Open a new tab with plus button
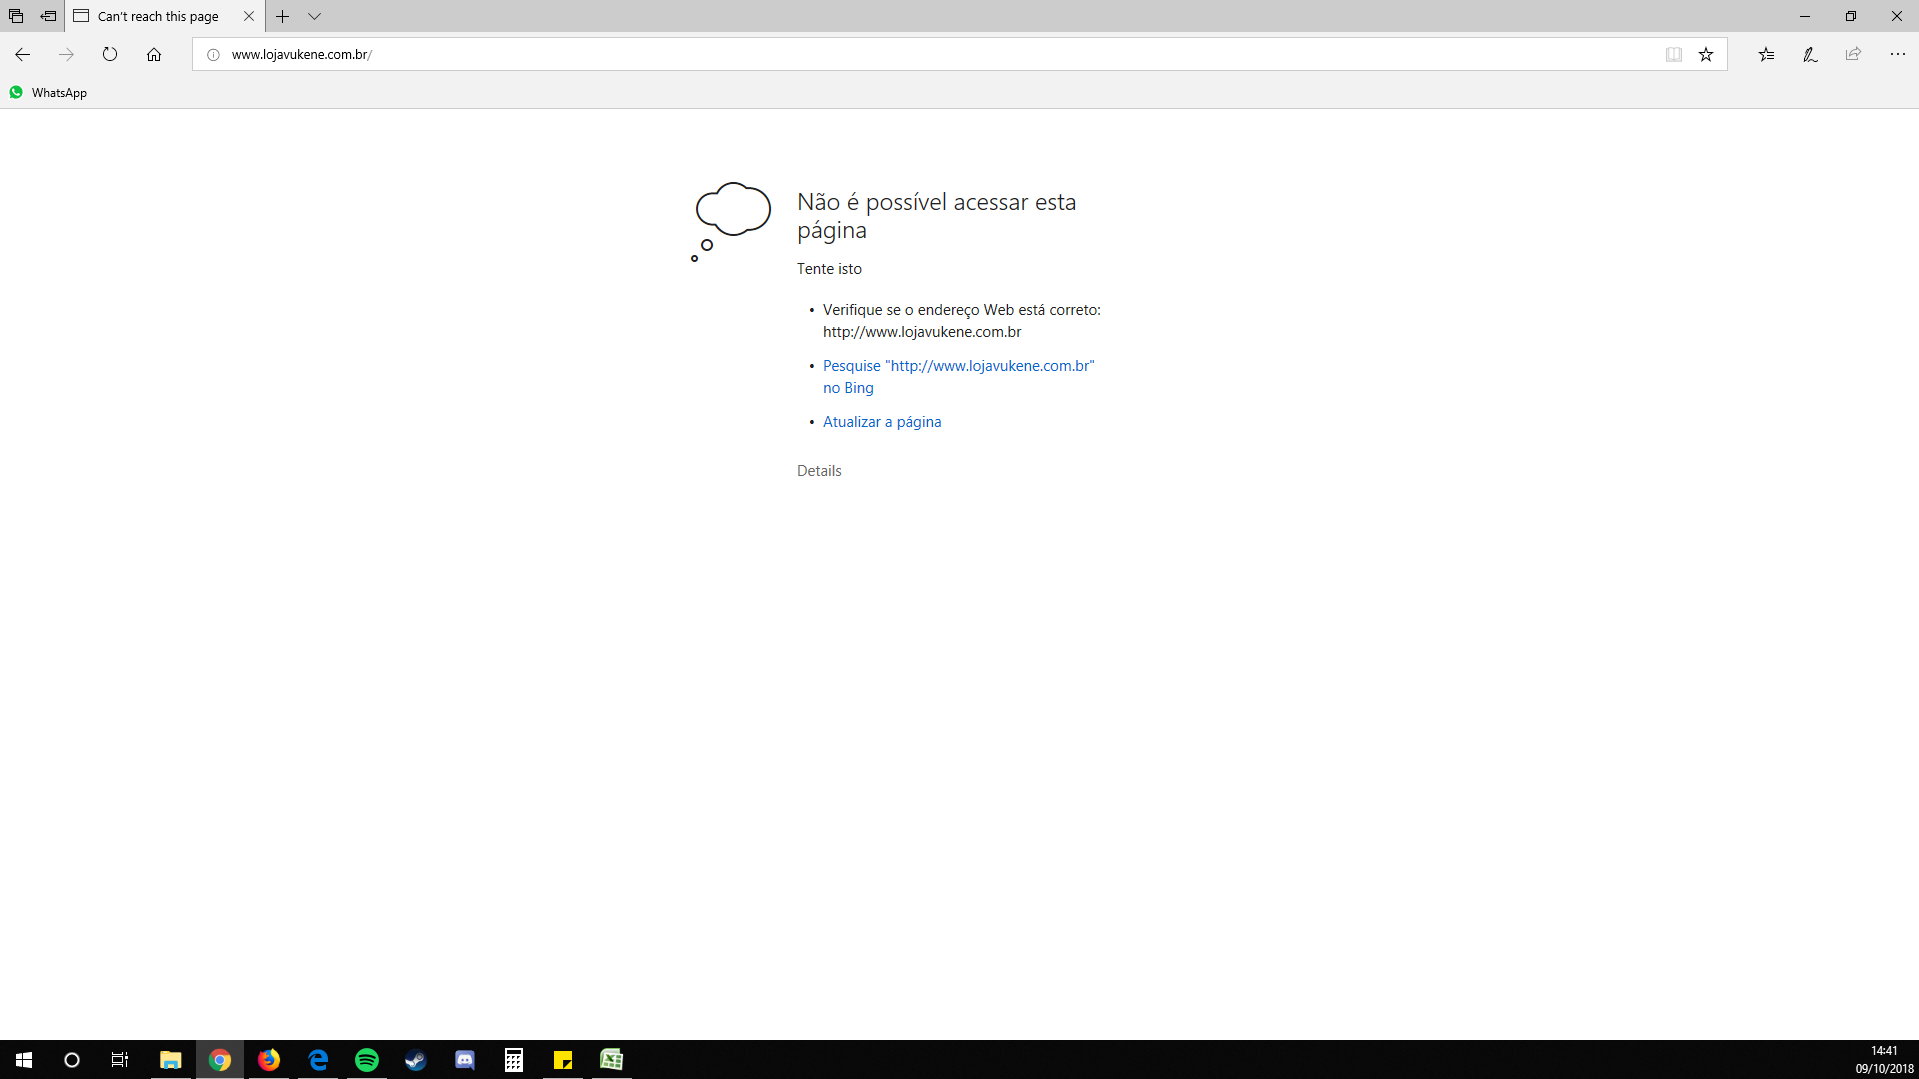Screen dimensions: 1919x1079 pos(283,16)
